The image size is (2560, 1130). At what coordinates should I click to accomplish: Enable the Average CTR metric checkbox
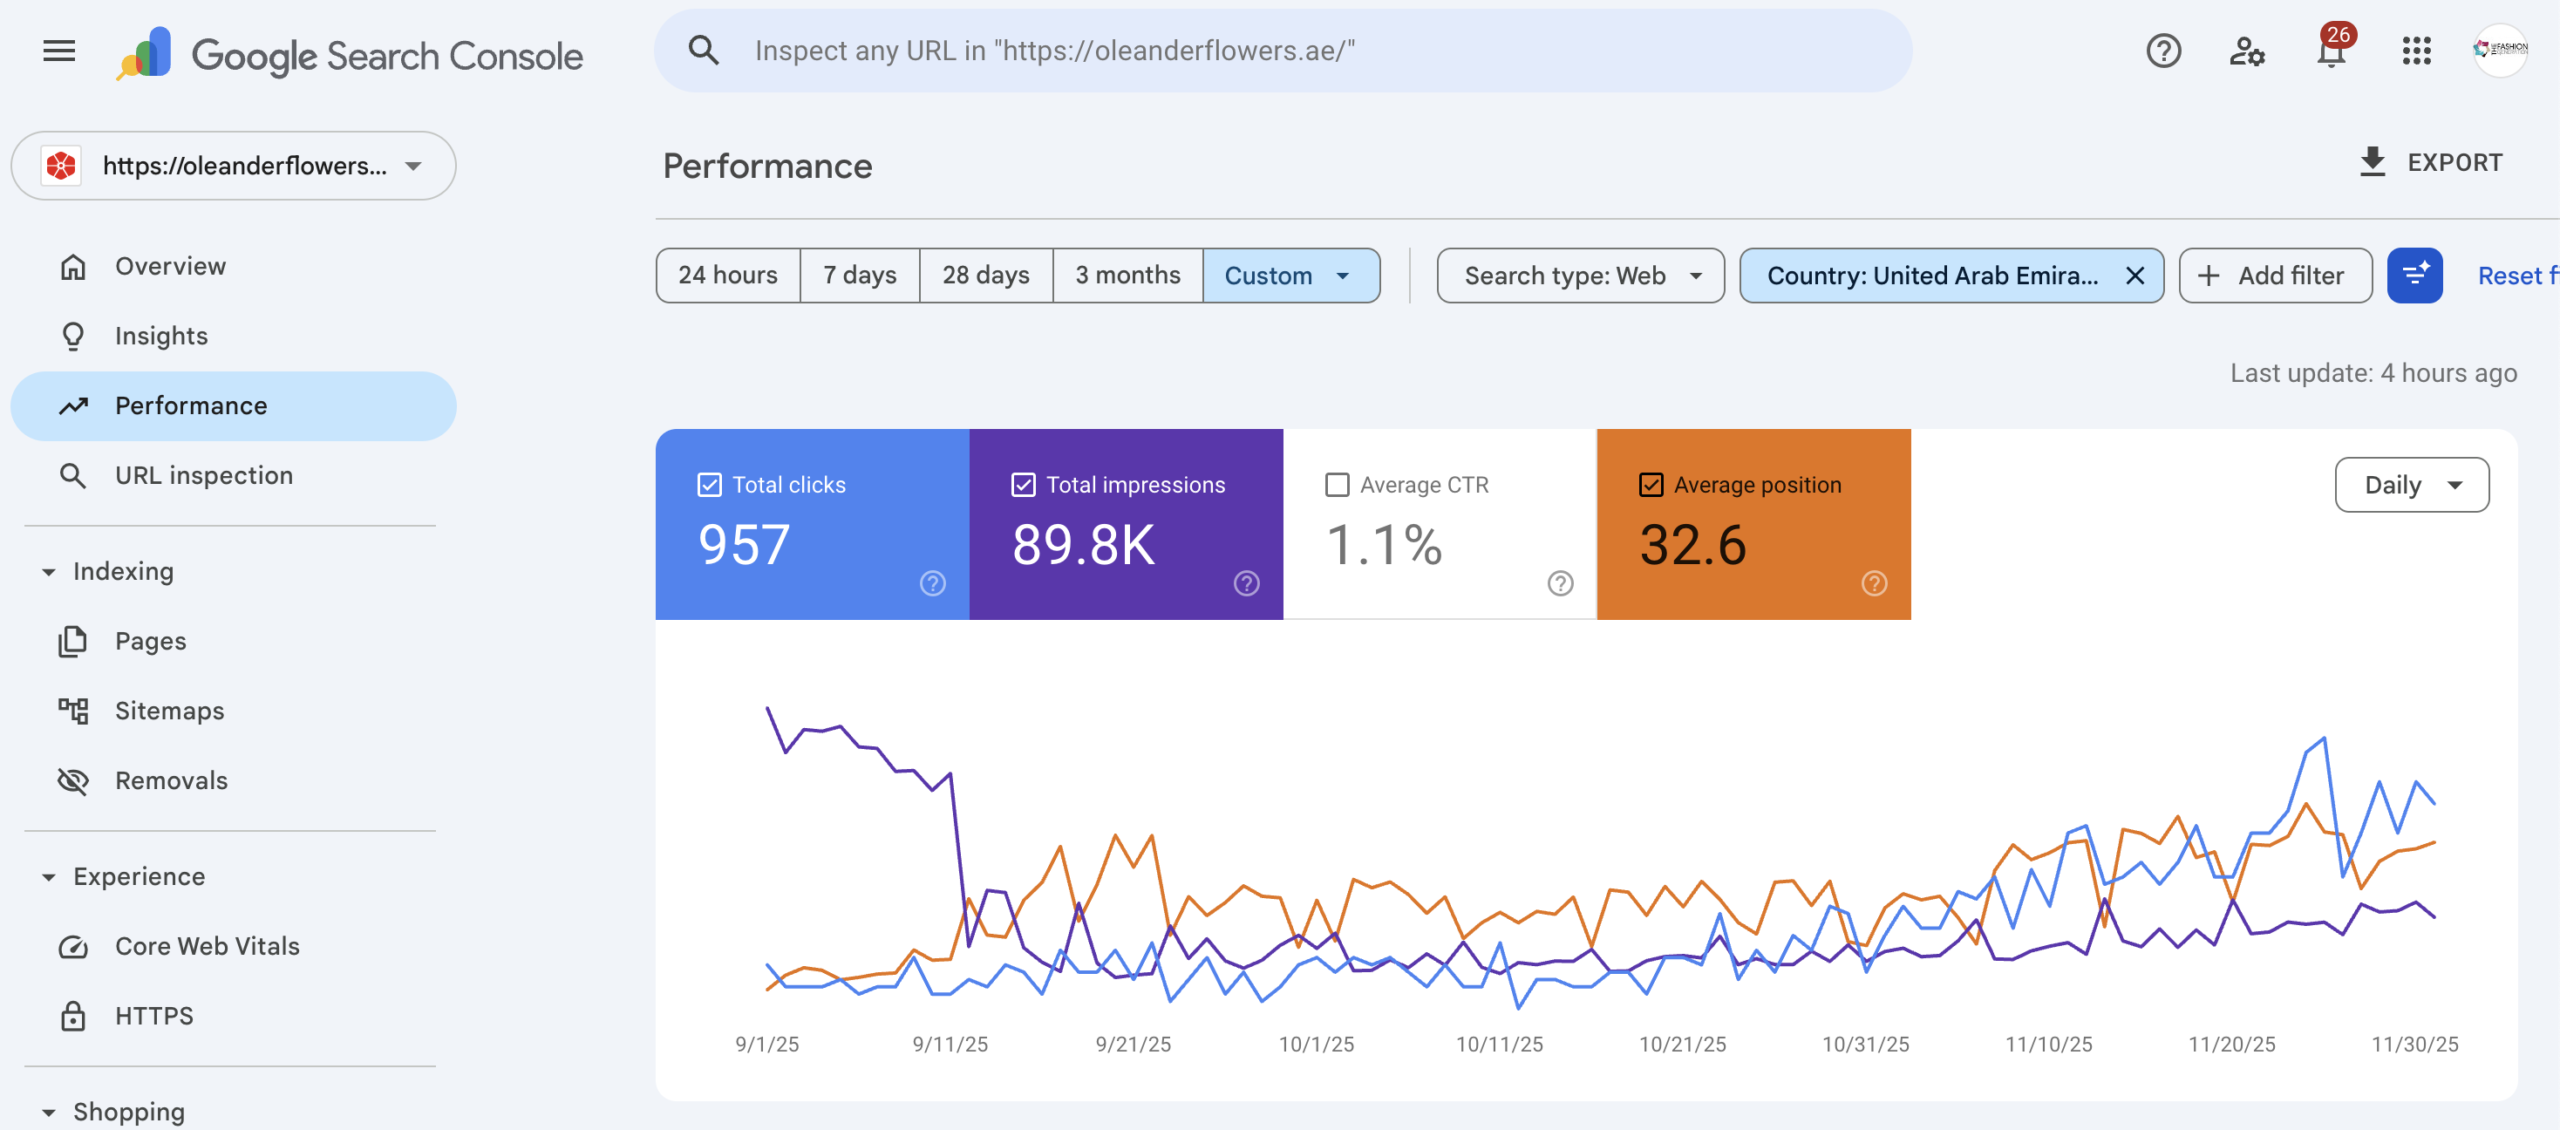click(1337, 484)
